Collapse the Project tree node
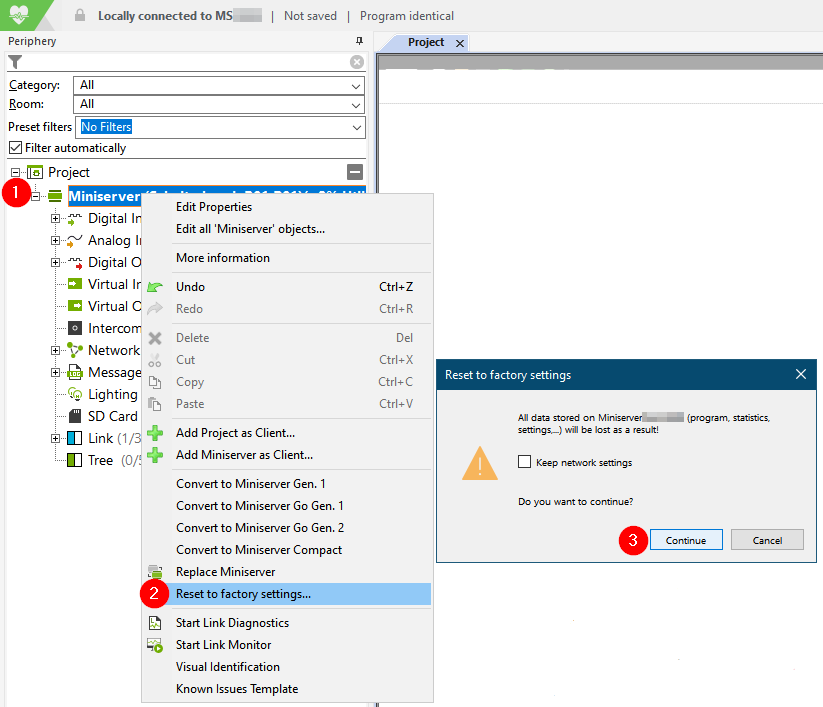Viewport: 823px width, 707px height. pyautogui.click(x=16, y=172)
